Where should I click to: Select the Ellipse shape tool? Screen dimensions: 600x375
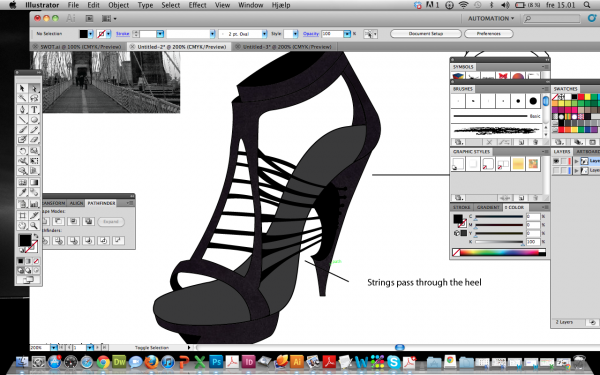[x=34, y=120]
